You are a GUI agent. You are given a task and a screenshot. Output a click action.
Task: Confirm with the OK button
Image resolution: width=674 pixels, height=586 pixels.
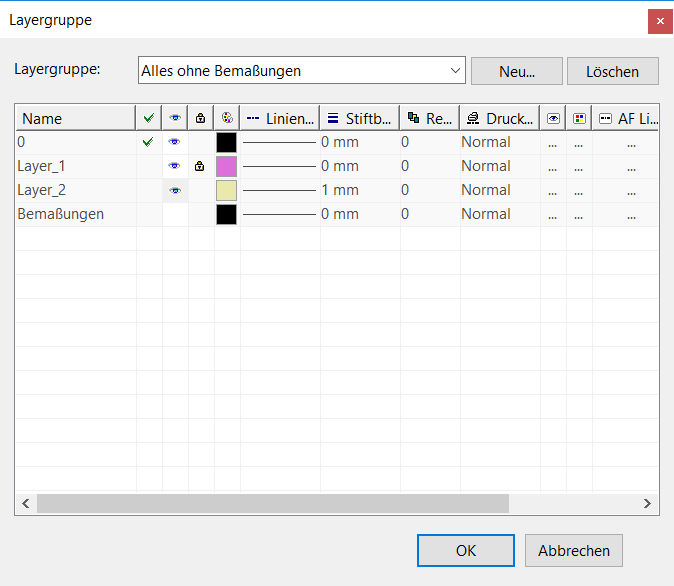coord(466,550)
